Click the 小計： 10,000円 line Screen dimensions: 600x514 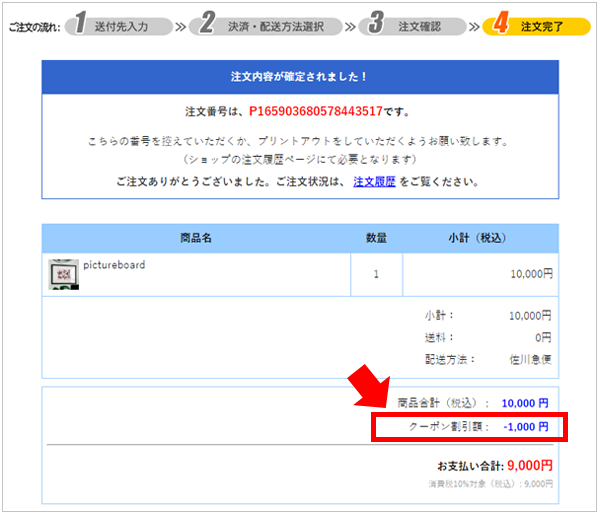tap(488, 316)
